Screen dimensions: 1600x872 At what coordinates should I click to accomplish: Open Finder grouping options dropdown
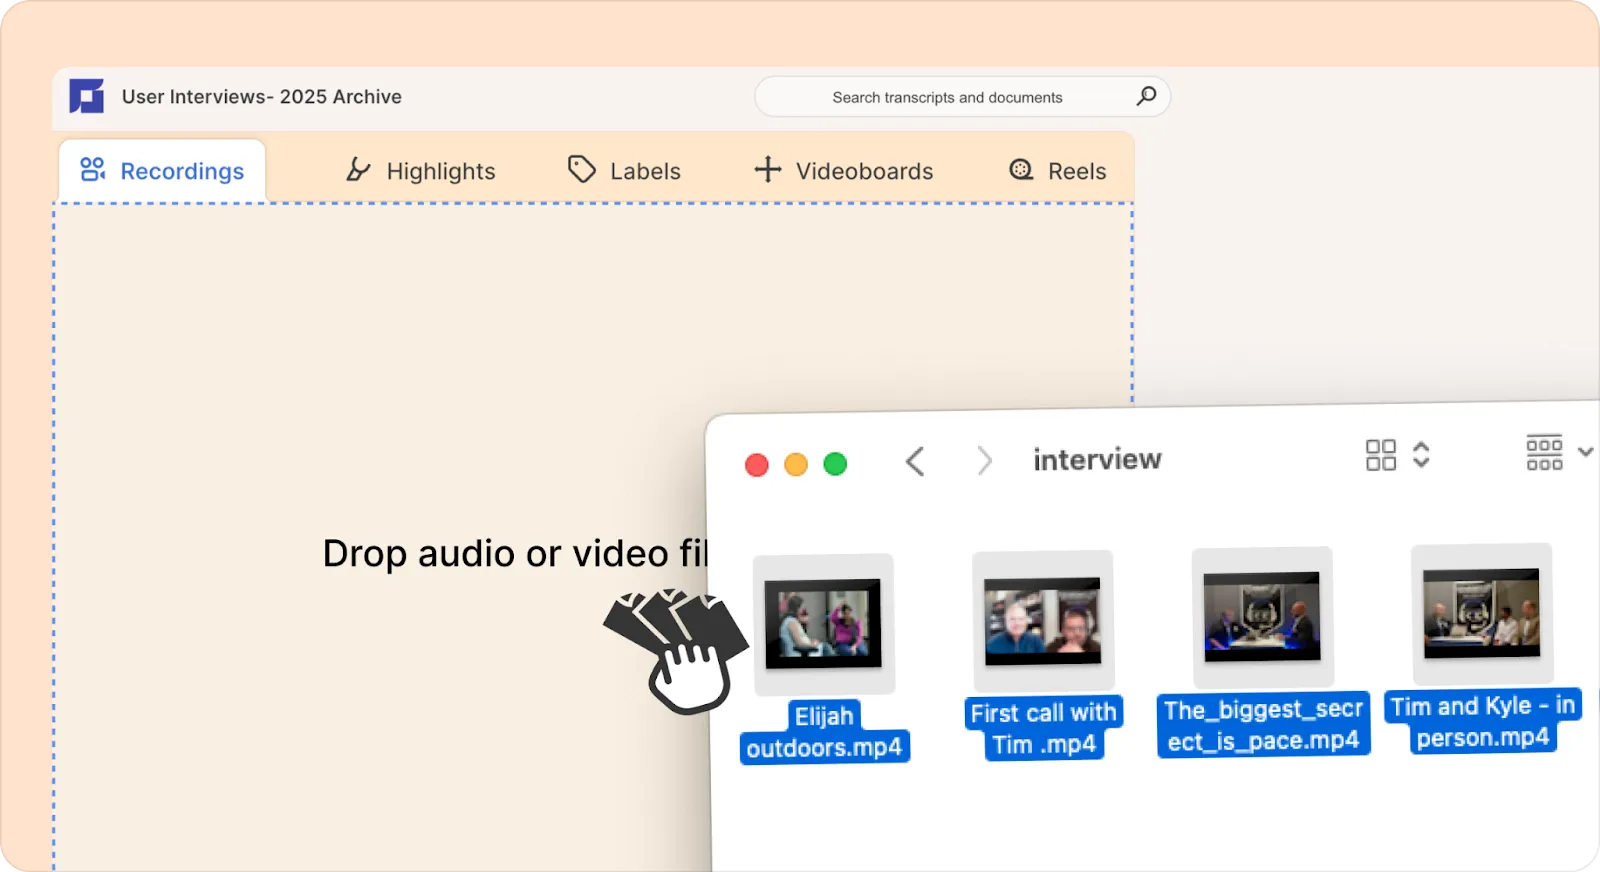tap(1559, 452)
